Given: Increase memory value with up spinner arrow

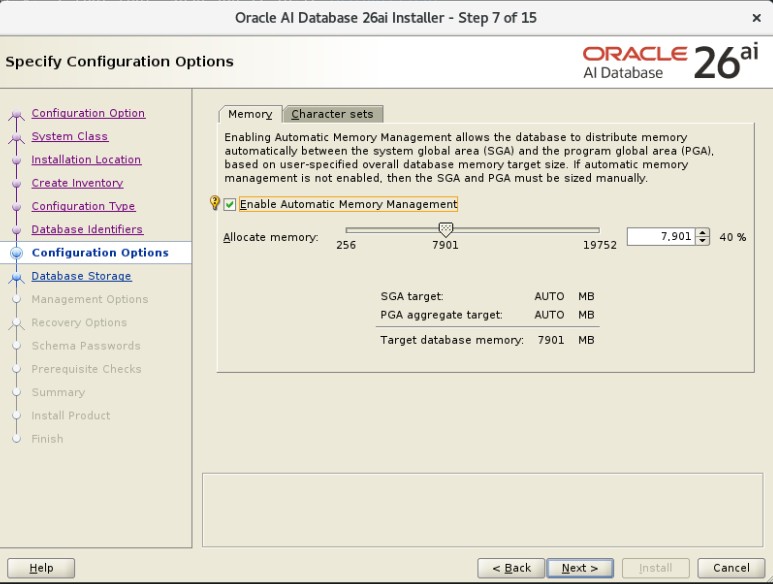Looking at the screenshot, I should (x=703, y=233).
